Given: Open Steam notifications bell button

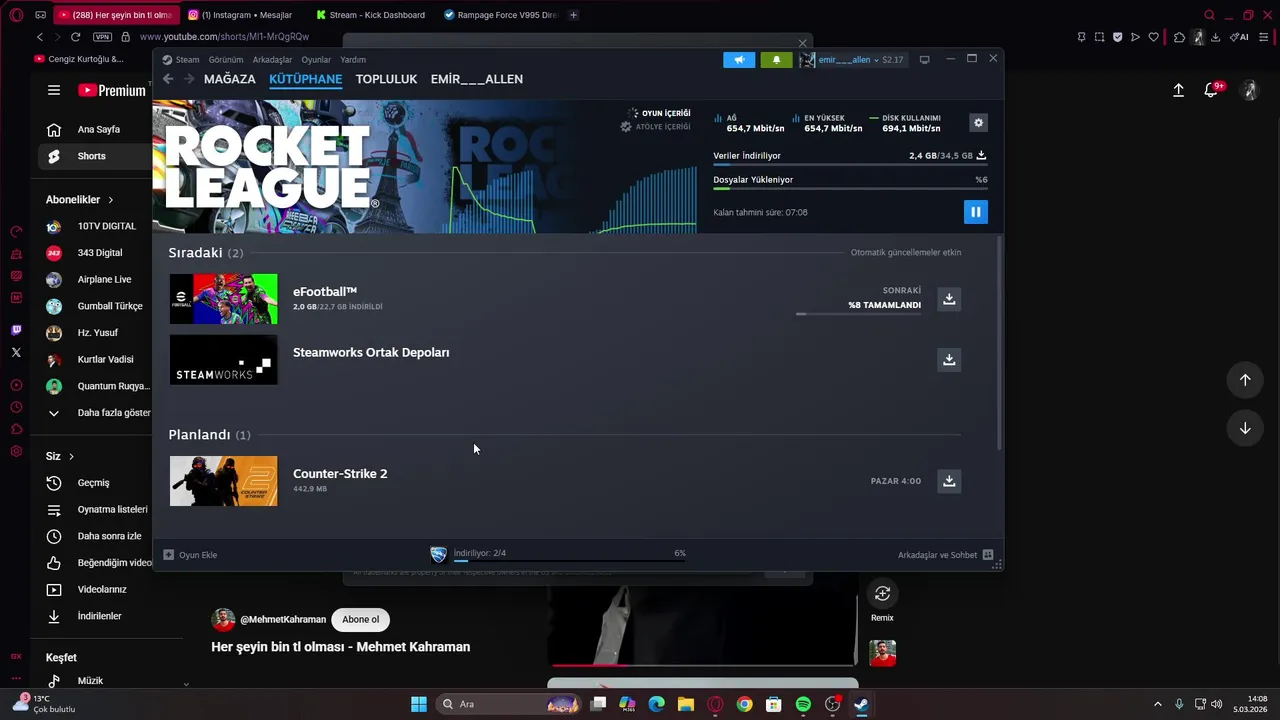Looking at the screenshot, I should (x=776, y=60).
